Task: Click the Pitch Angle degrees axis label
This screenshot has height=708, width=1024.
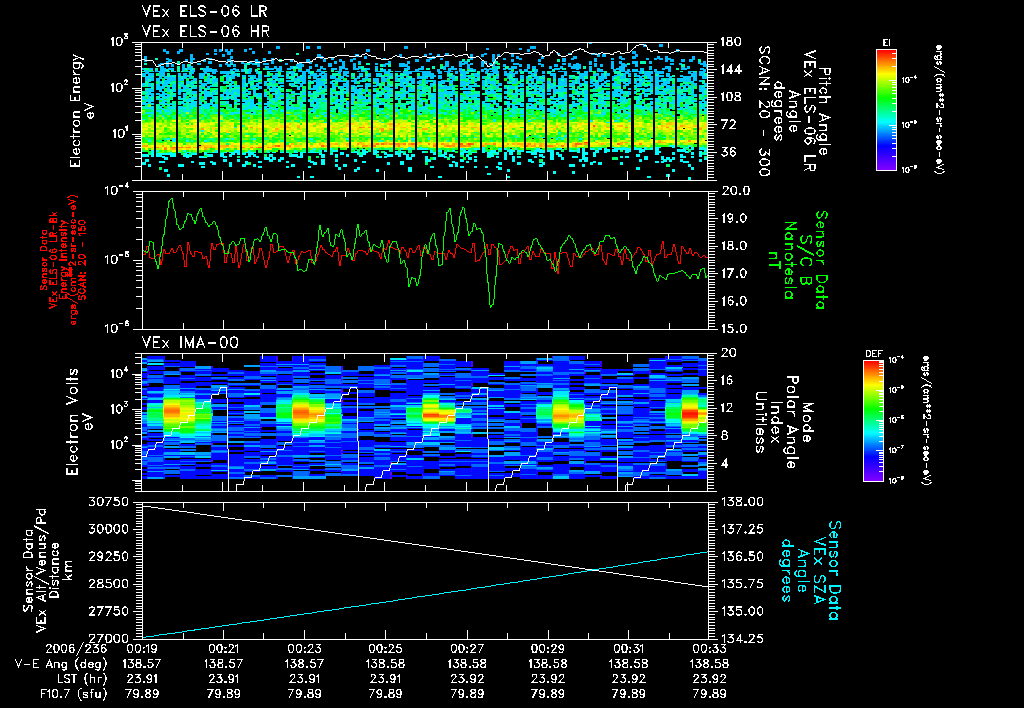Action: (794, 111)
